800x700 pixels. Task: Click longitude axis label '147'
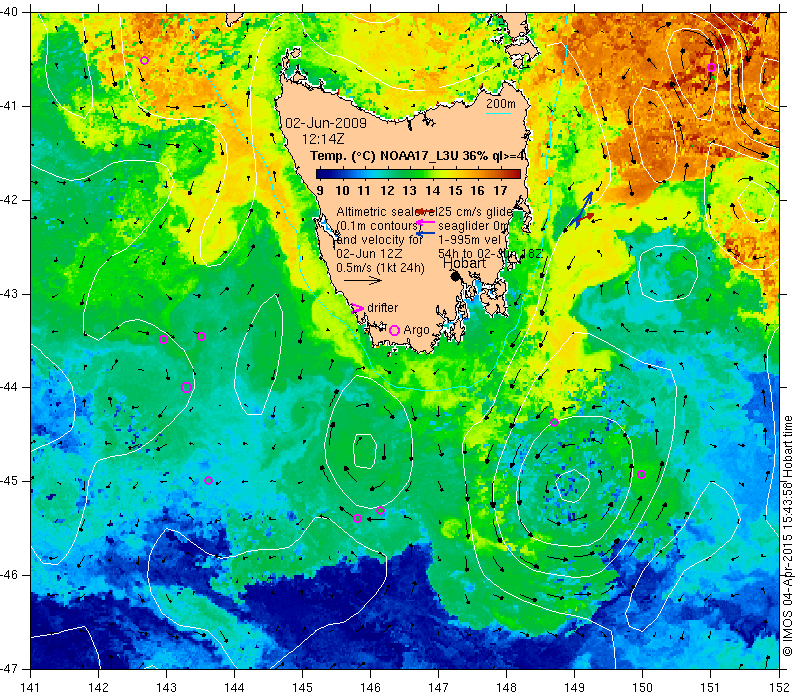pos(438,687)
